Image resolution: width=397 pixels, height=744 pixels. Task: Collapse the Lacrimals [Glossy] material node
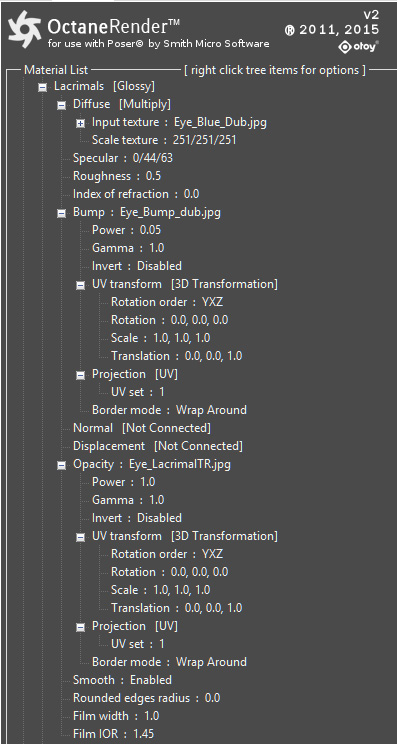coord(43,87)
